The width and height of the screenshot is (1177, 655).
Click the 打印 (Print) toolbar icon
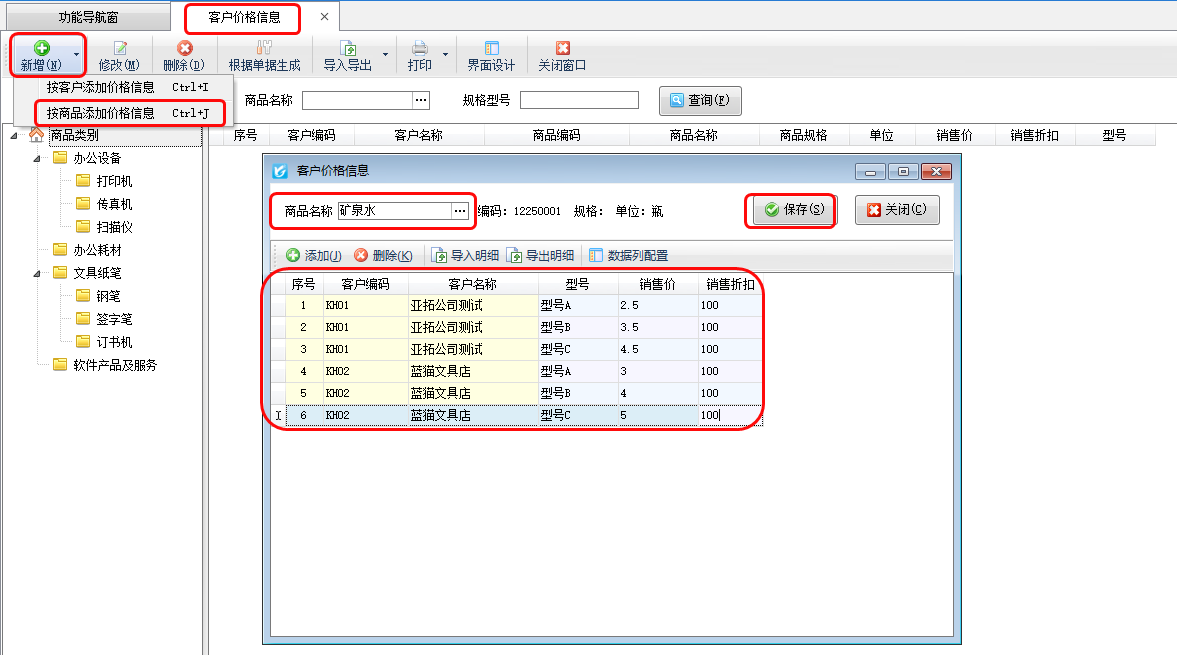pyautogui.click(x=420, y=48)
